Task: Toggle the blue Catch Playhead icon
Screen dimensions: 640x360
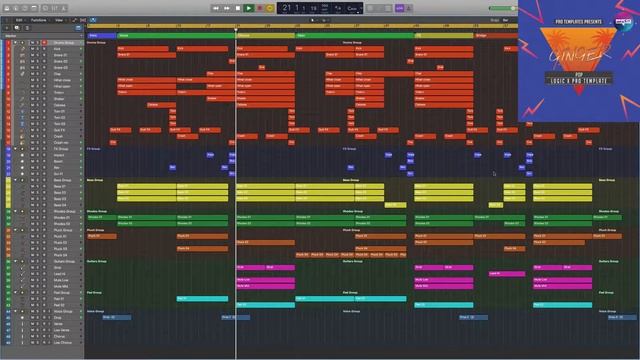Action: click(x=93, y=20)
